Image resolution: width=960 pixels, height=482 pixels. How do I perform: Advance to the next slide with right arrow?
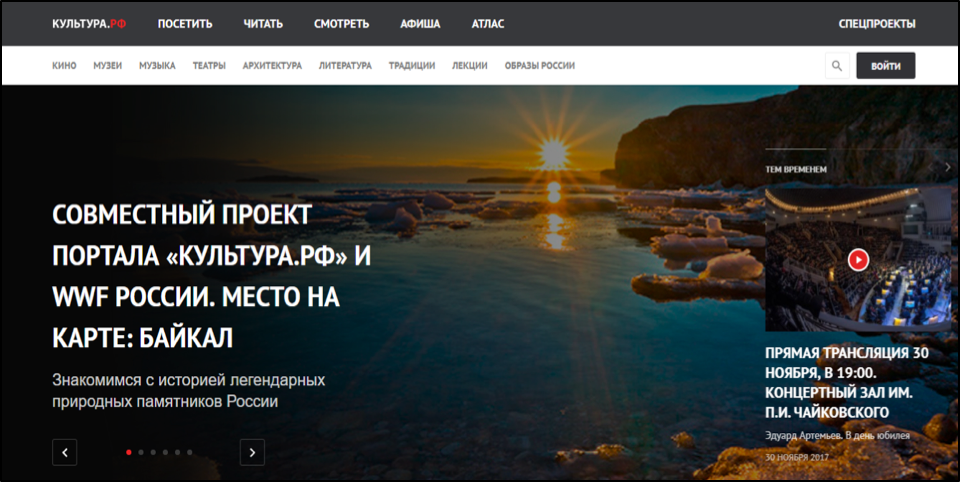coord(252,452)
